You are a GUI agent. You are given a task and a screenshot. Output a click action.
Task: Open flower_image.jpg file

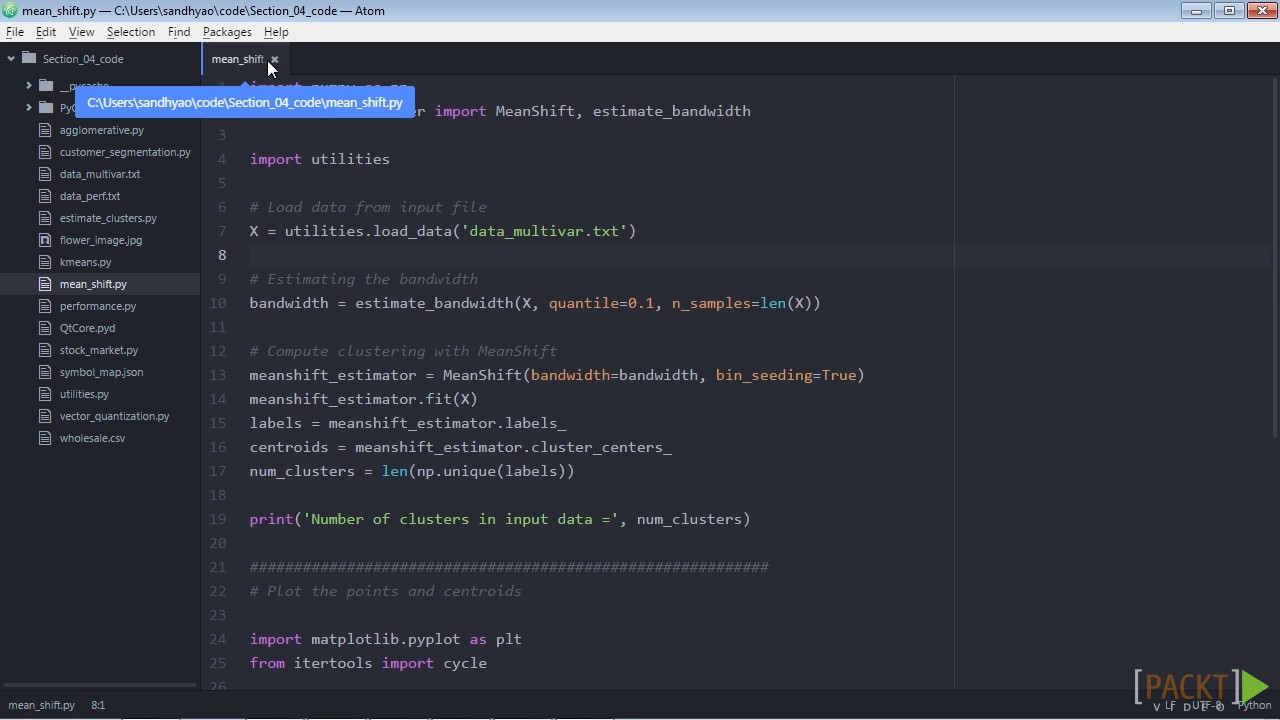(x=101, y=240)
